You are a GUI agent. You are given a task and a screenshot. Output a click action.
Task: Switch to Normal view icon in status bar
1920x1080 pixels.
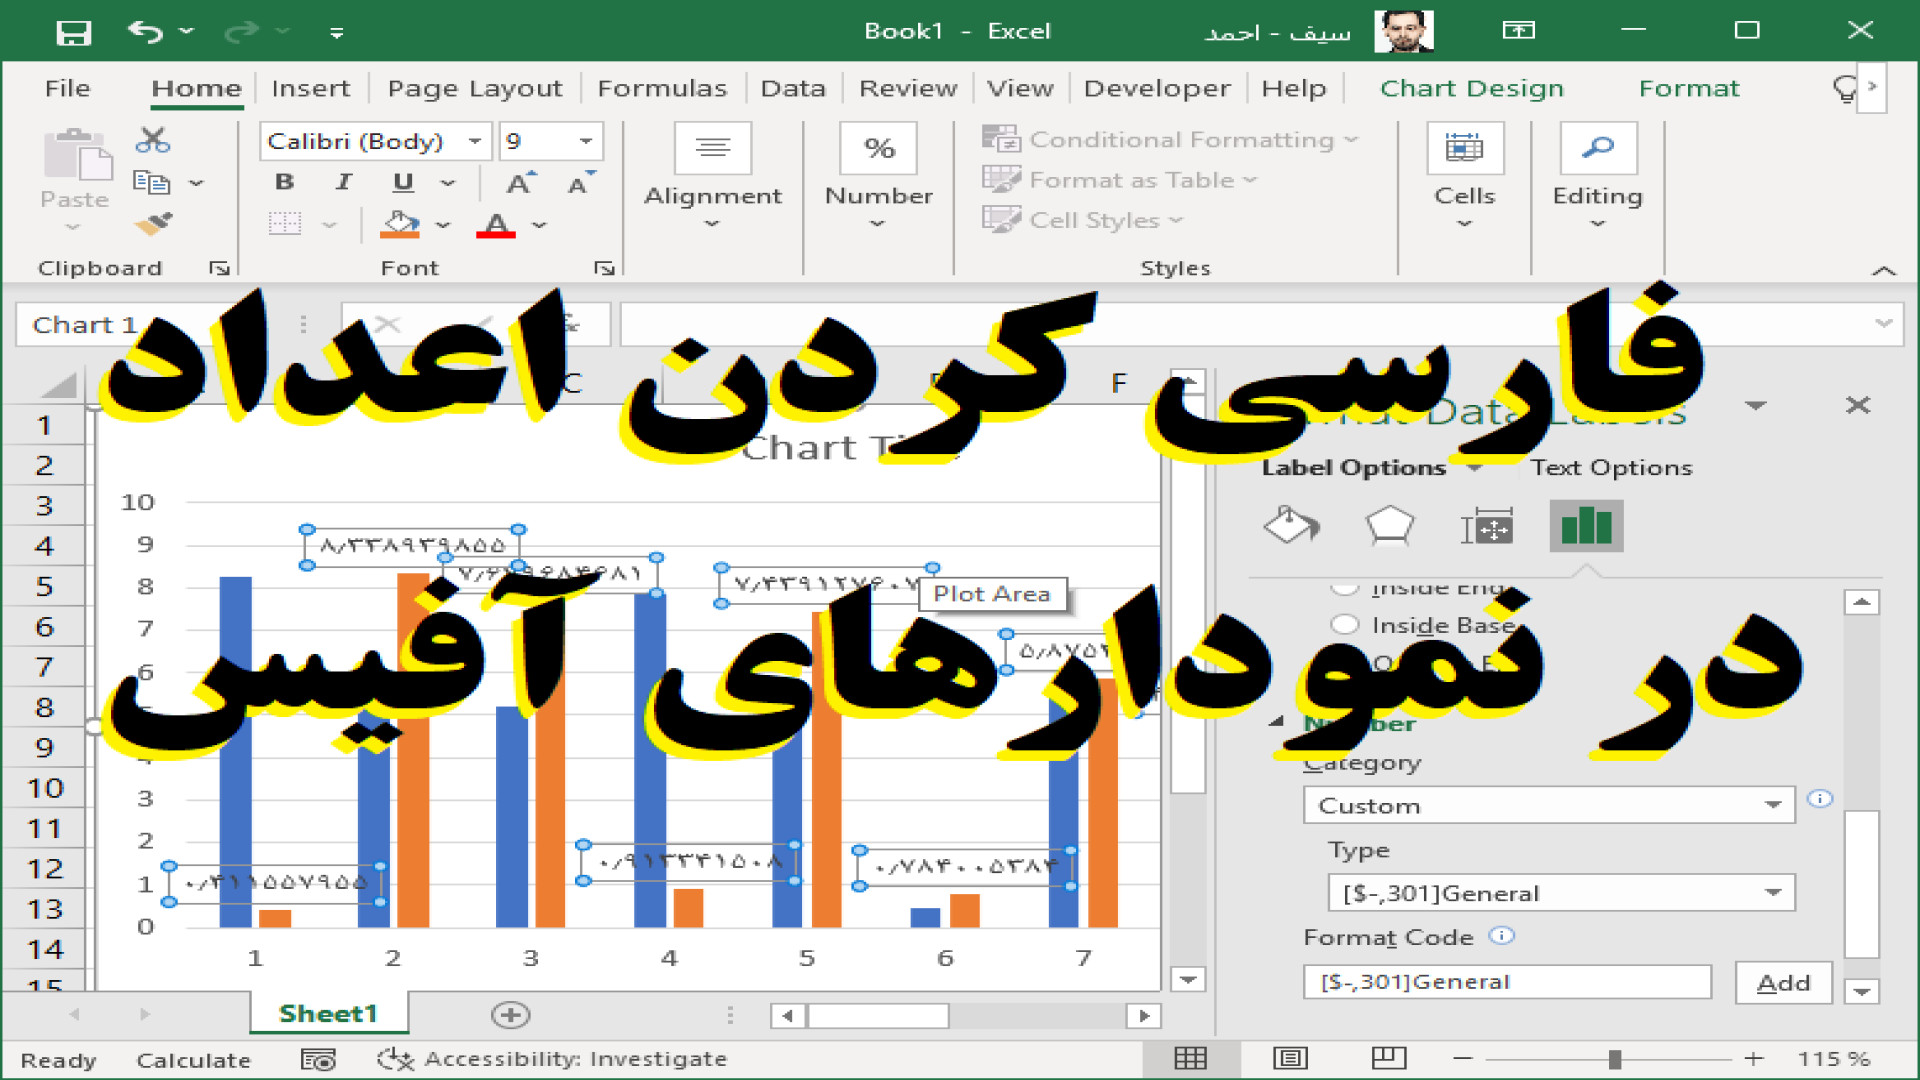coord(1190,1058)
